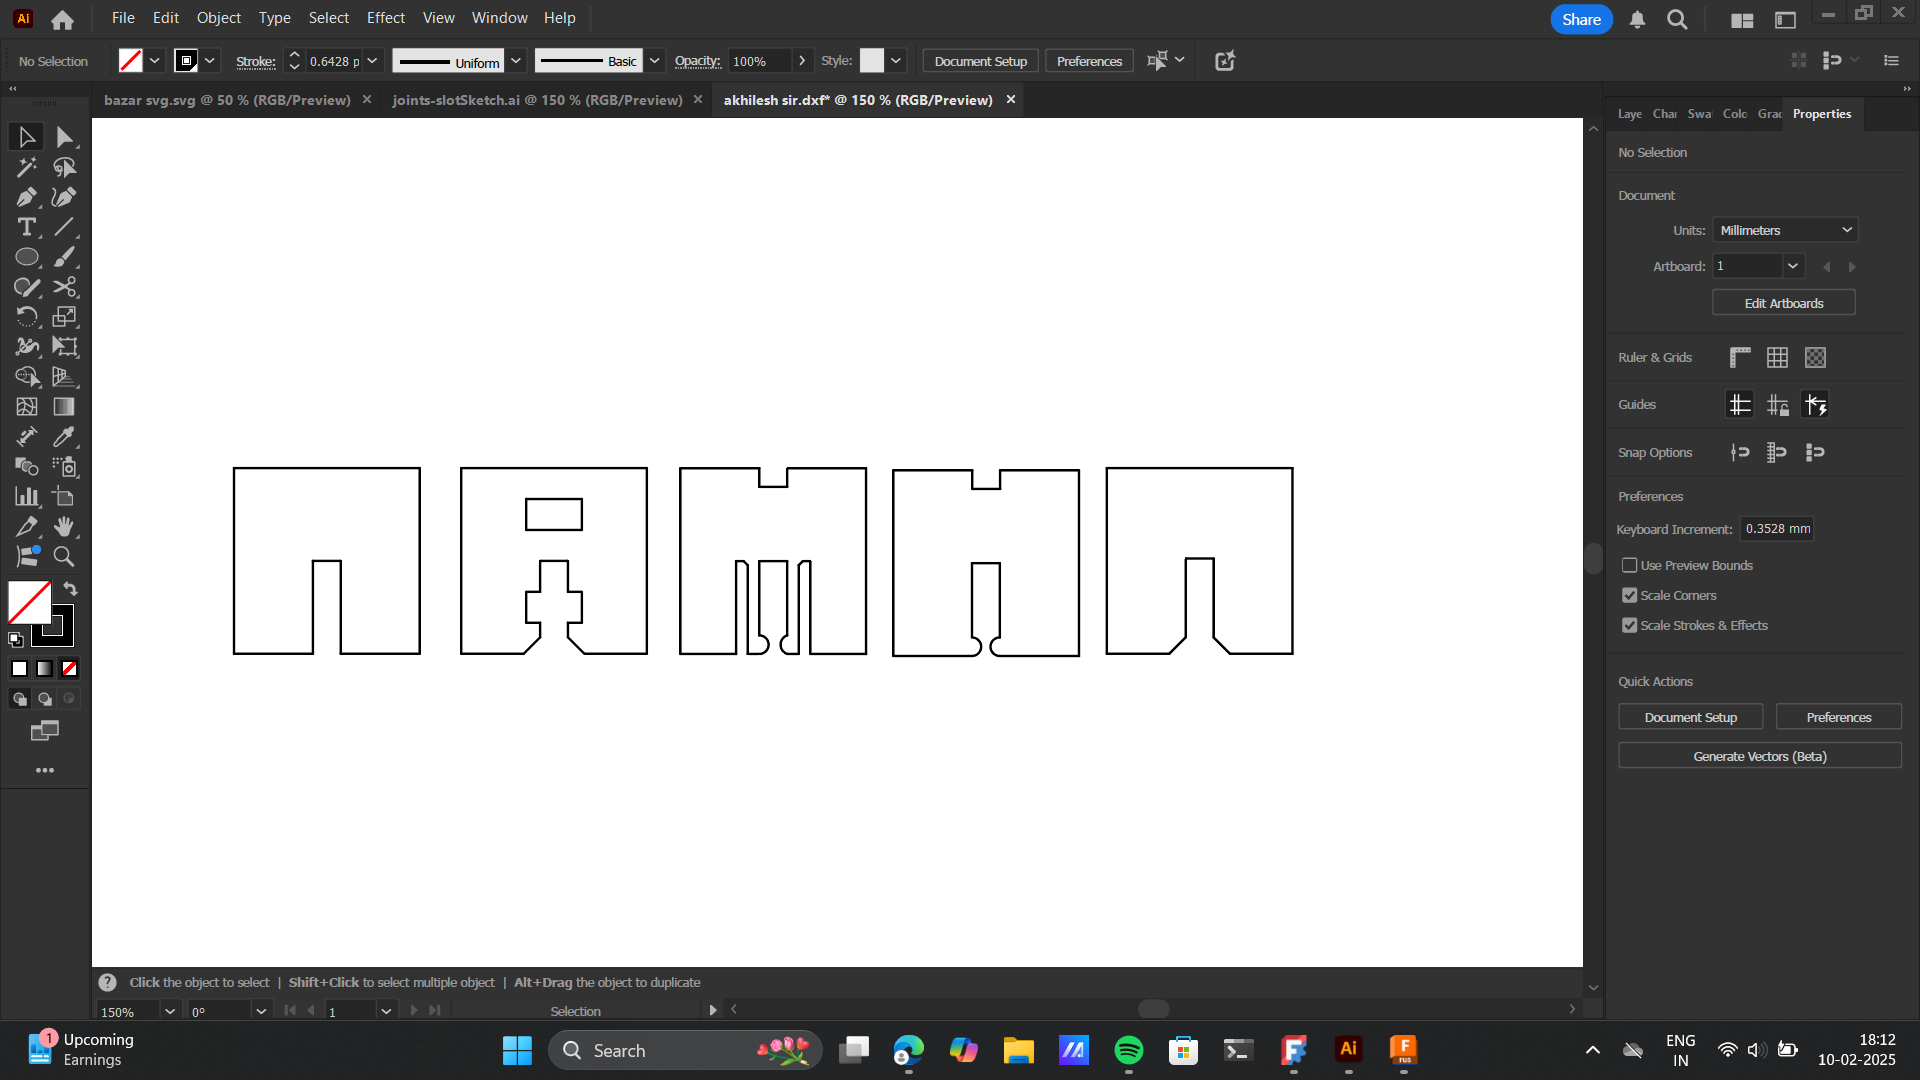The height and width of the screenshot is (1080, 1920).
Task: Select the Free Transform tool
Action: coord(65,347)
